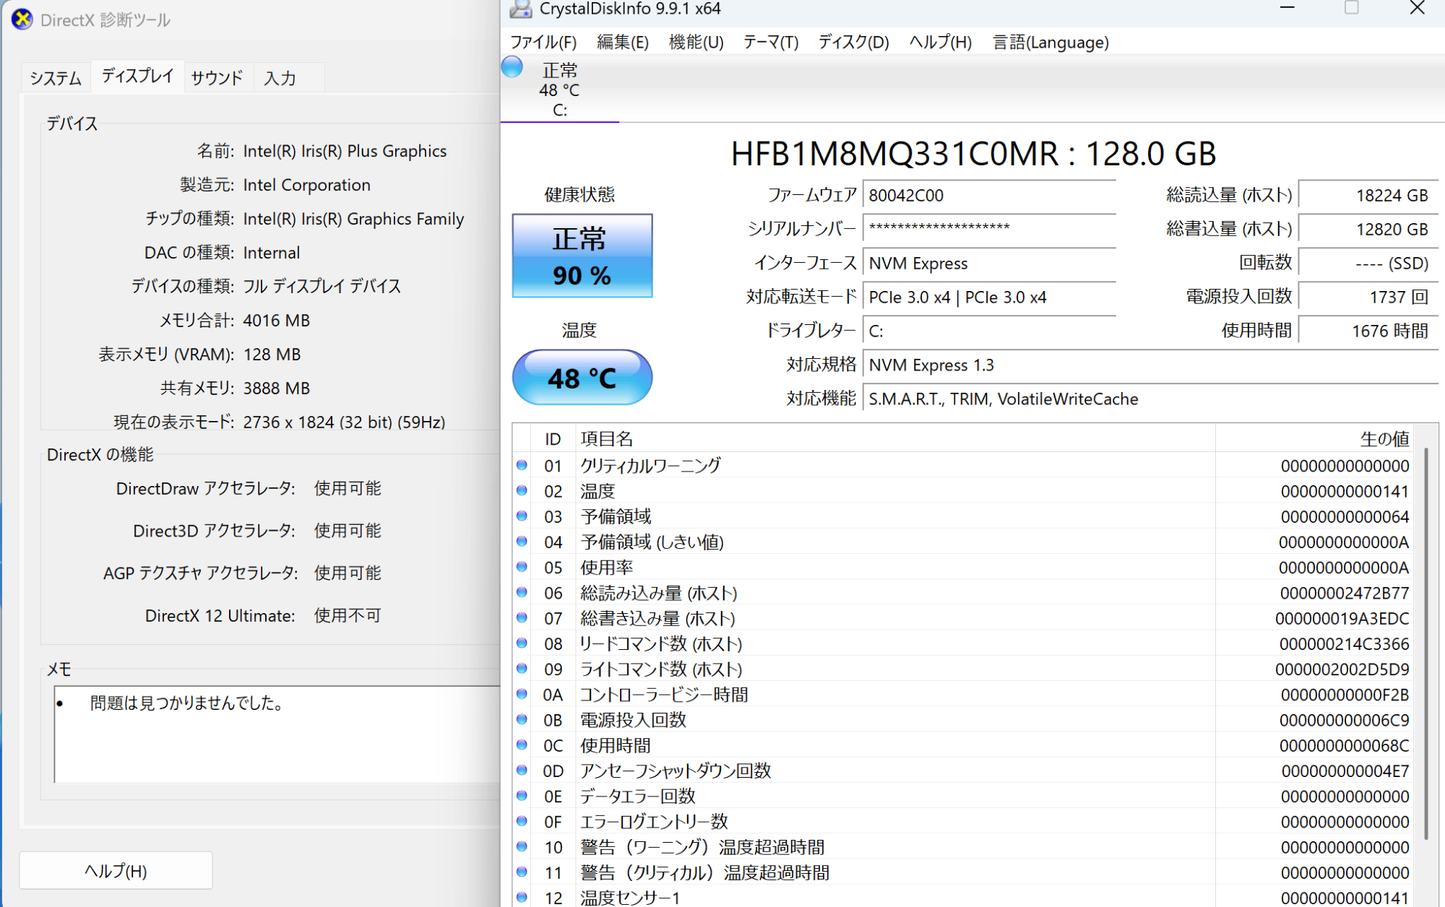Click the ドライブレター field showing C:
Screen dimensions: 1445x907
point(989,331)
